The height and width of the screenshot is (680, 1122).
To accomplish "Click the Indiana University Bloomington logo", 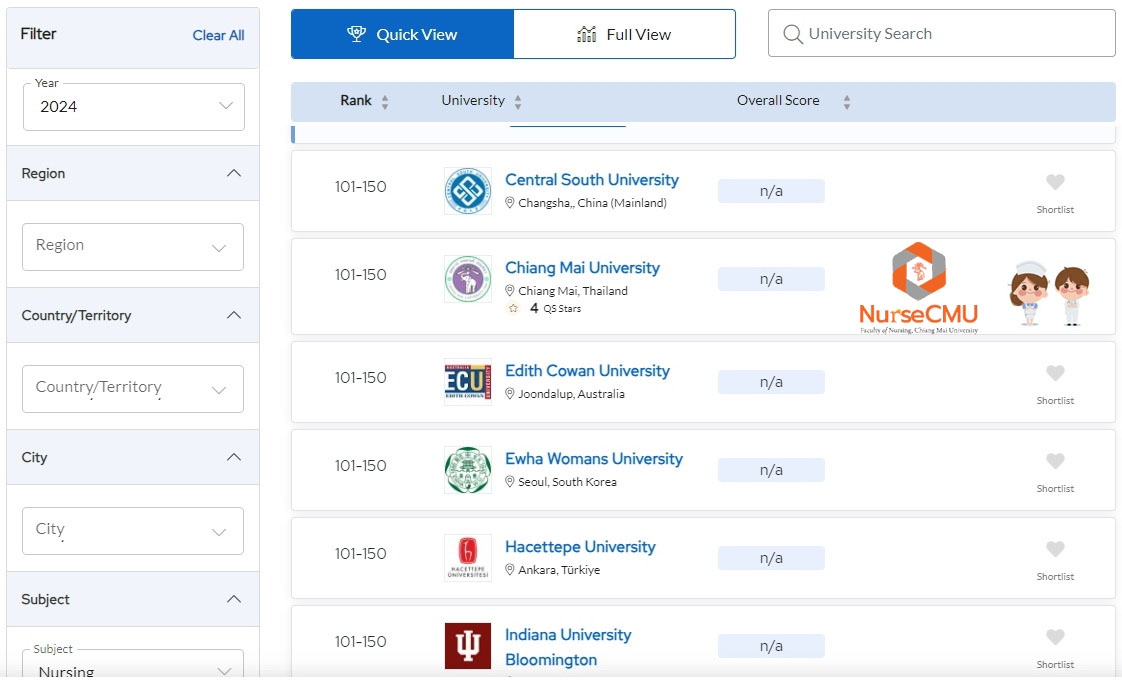I will pos(467,646).
